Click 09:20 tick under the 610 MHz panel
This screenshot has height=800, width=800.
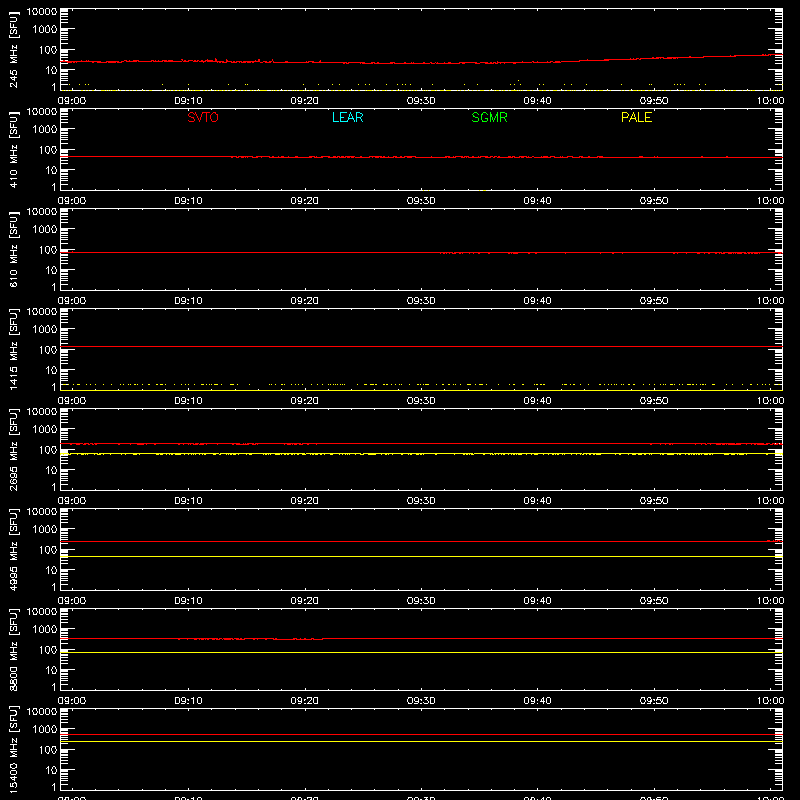[x=305, y=301]
